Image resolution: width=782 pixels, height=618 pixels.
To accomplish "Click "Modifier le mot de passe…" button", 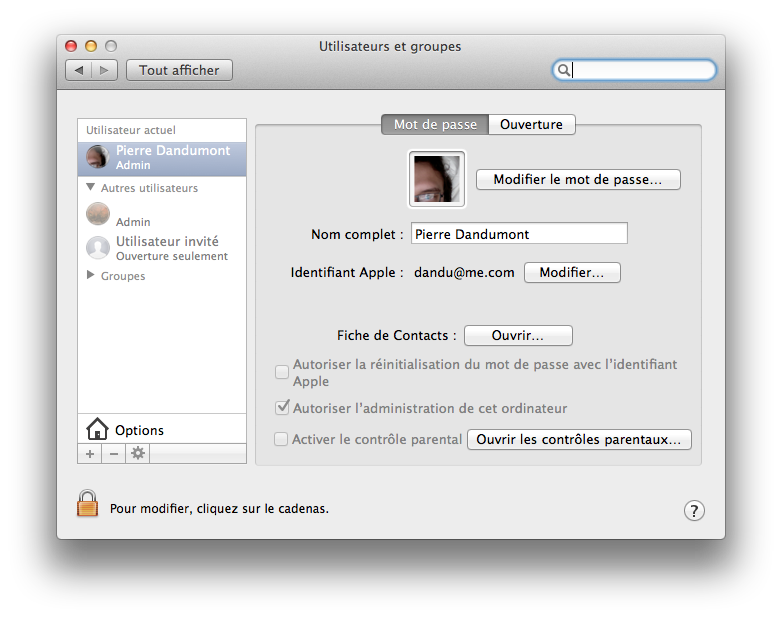I will pyautogui.click(x=578, y=180).
